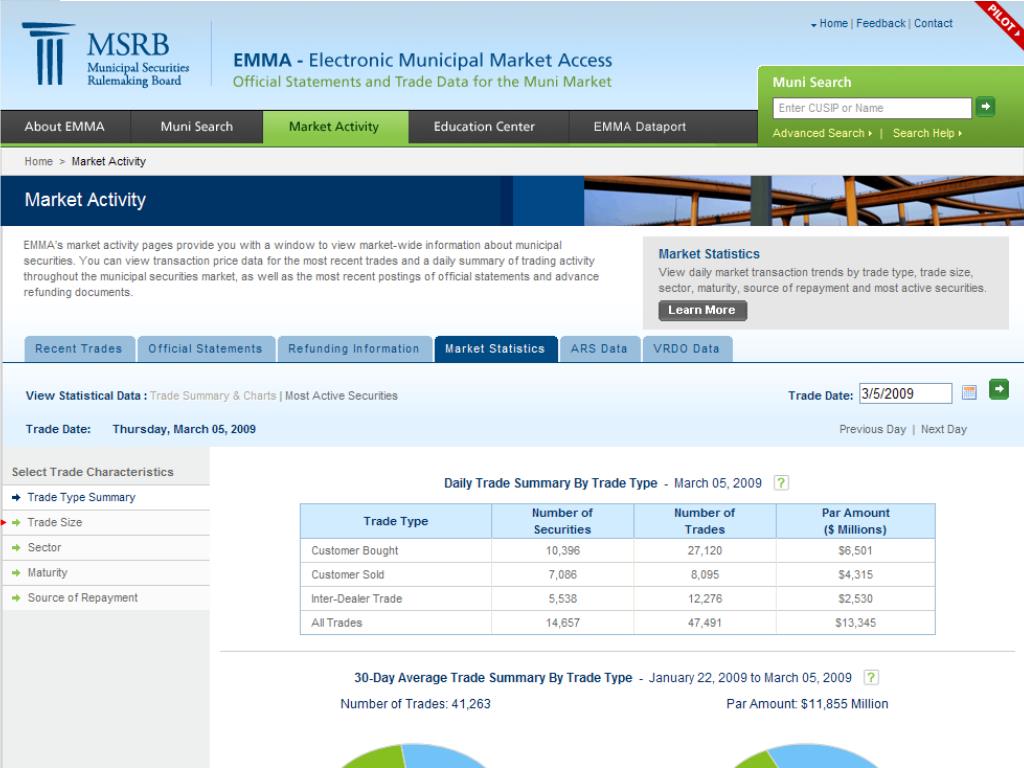The height and width of the screenshot is (768, 1024).
Task: Click the 12,276 trades cell
Action: click(705, 599)
